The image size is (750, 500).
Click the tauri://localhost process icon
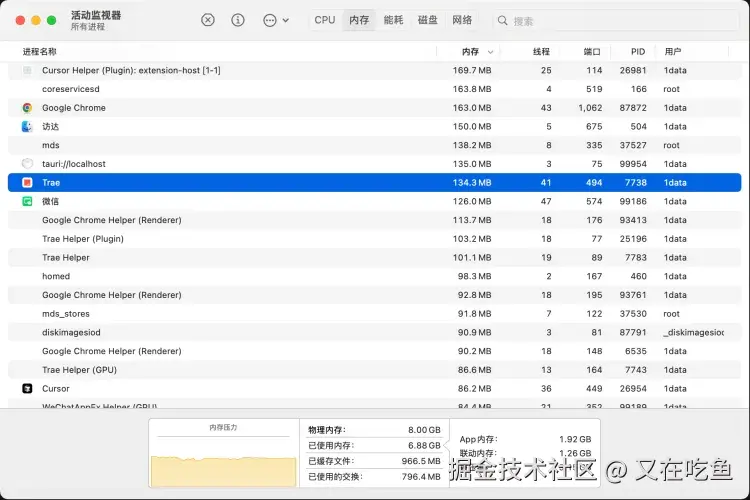[27, 164]
